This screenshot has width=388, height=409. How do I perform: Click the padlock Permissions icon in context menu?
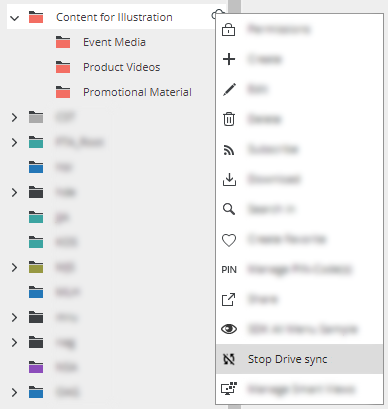pyautogui.click(x=229, y=30)
